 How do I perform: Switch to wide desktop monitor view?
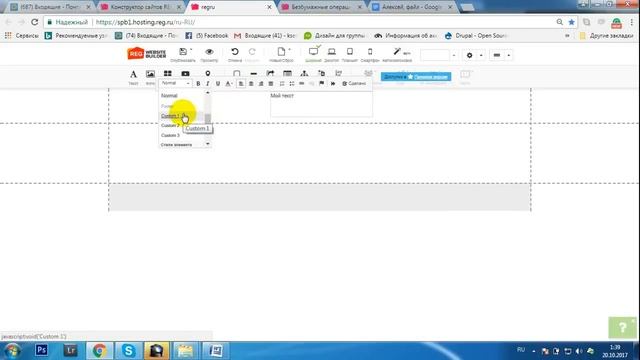coord(313,51)
